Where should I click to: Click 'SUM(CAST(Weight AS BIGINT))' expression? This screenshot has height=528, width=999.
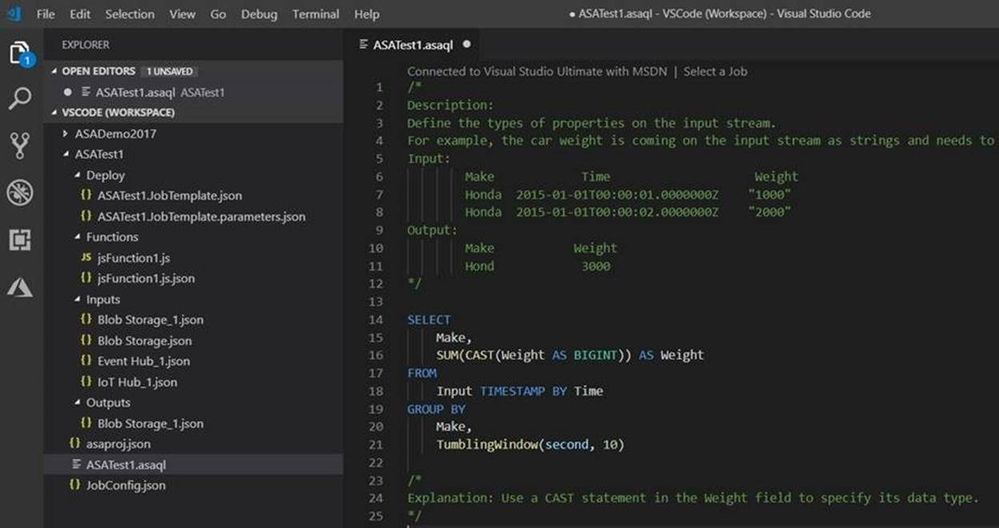coord(533,355)
